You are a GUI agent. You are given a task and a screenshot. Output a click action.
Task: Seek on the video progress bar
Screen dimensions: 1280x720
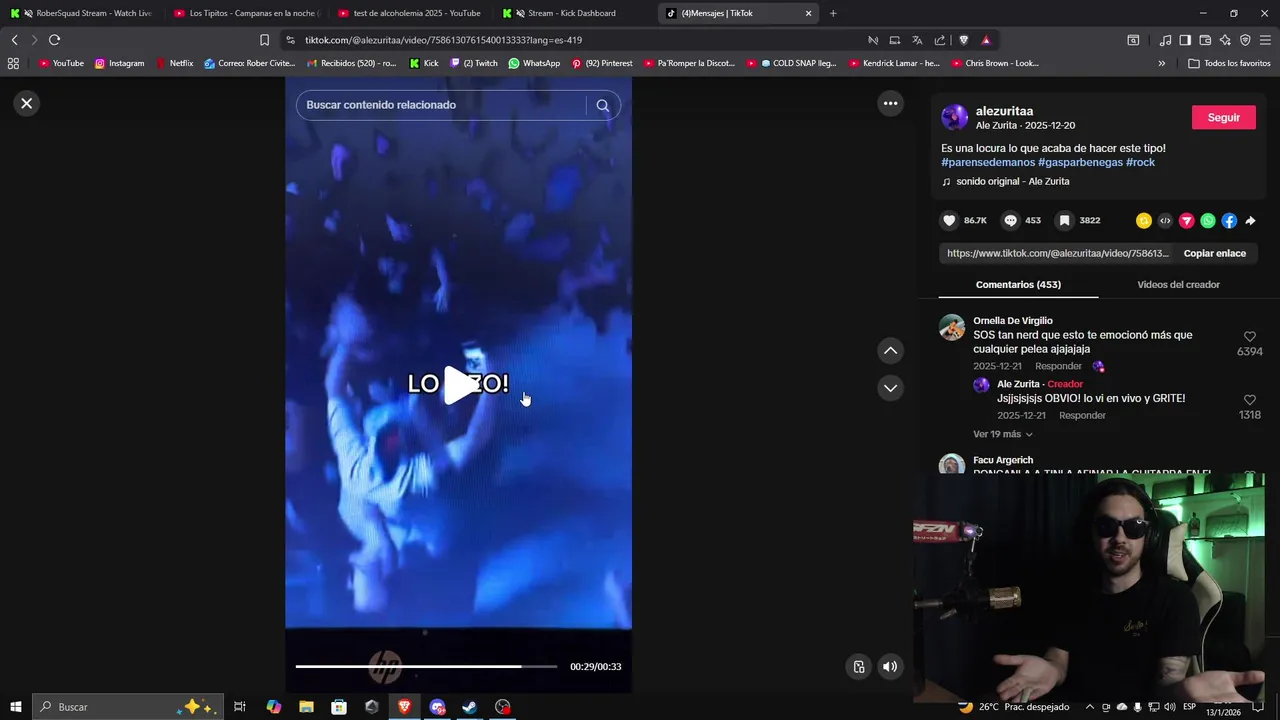point(426,666)
